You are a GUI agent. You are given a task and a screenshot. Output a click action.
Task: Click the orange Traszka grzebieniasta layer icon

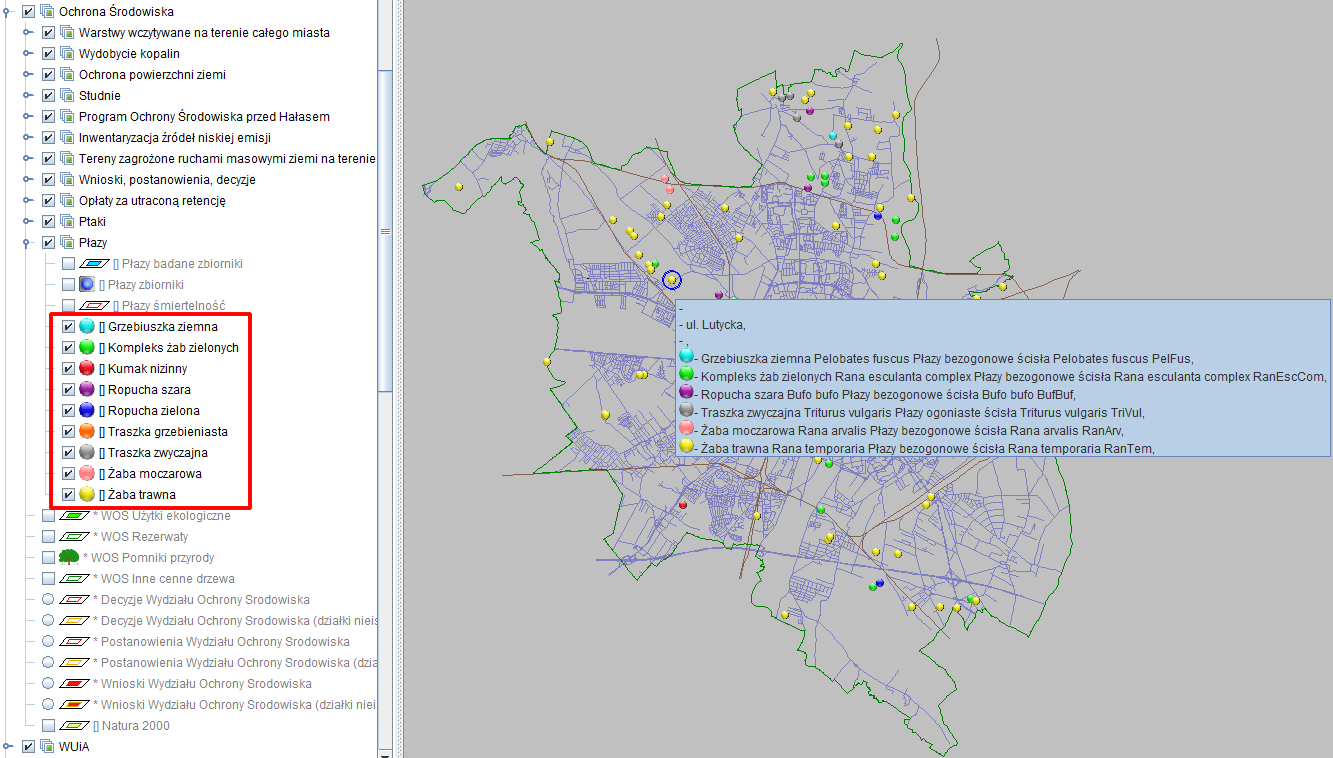(86, 431)
